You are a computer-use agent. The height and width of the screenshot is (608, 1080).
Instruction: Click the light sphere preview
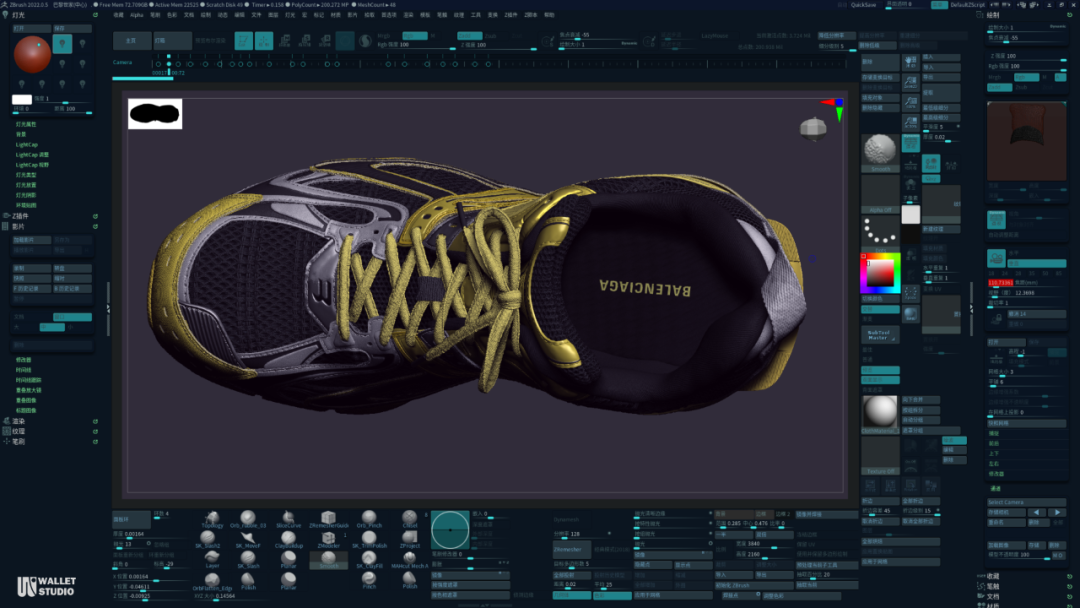click(32, 54)
